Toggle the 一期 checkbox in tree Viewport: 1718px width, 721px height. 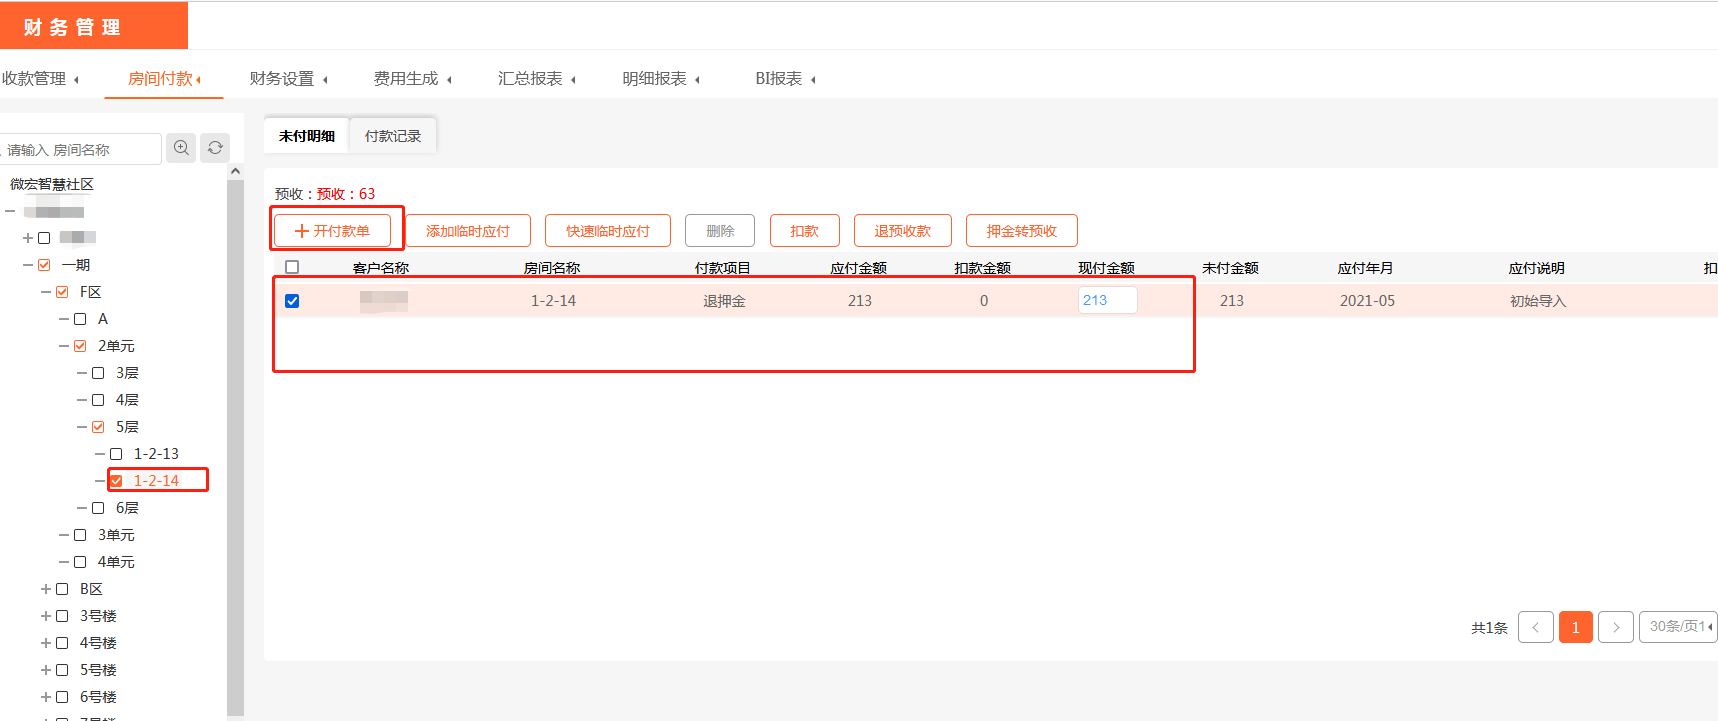tap(44, 265)
